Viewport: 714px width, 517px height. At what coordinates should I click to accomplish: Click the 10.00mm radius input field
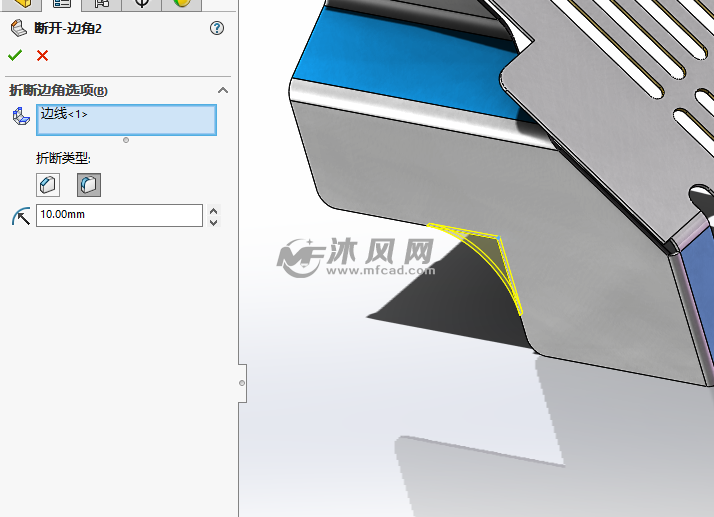pos(119,215)
